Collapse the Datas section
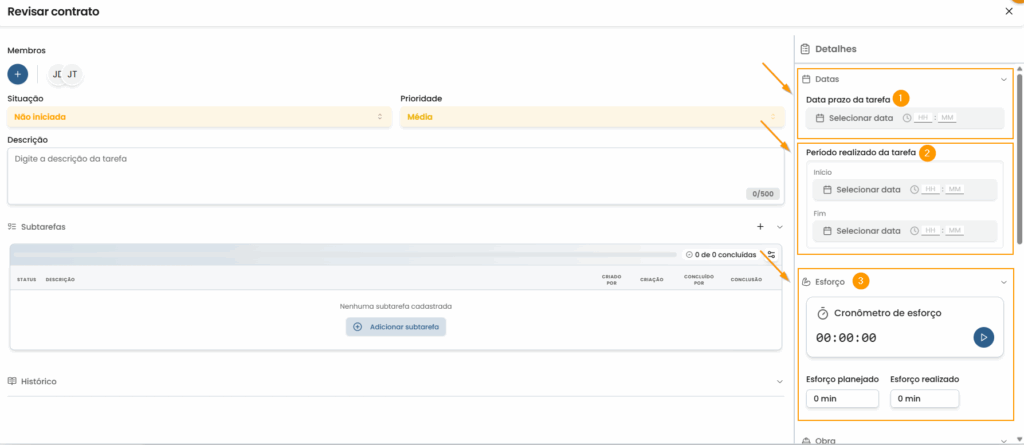Screen dimensions: 1024x445 coord(1003,79)
